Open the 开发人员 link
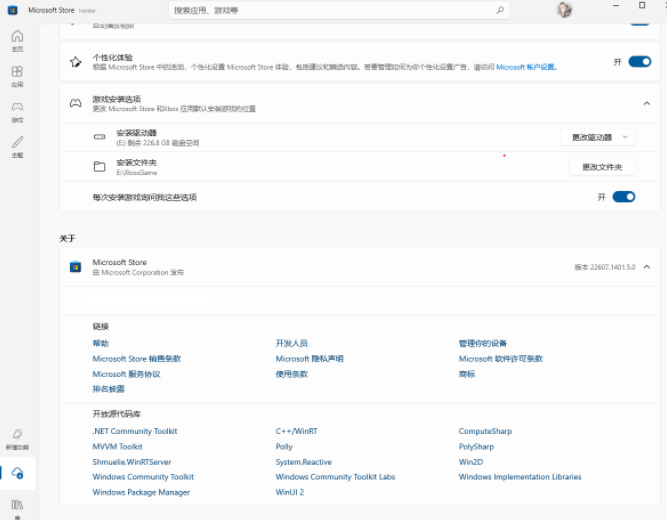This screenshot has height=520, width=667. click(291, 343)
